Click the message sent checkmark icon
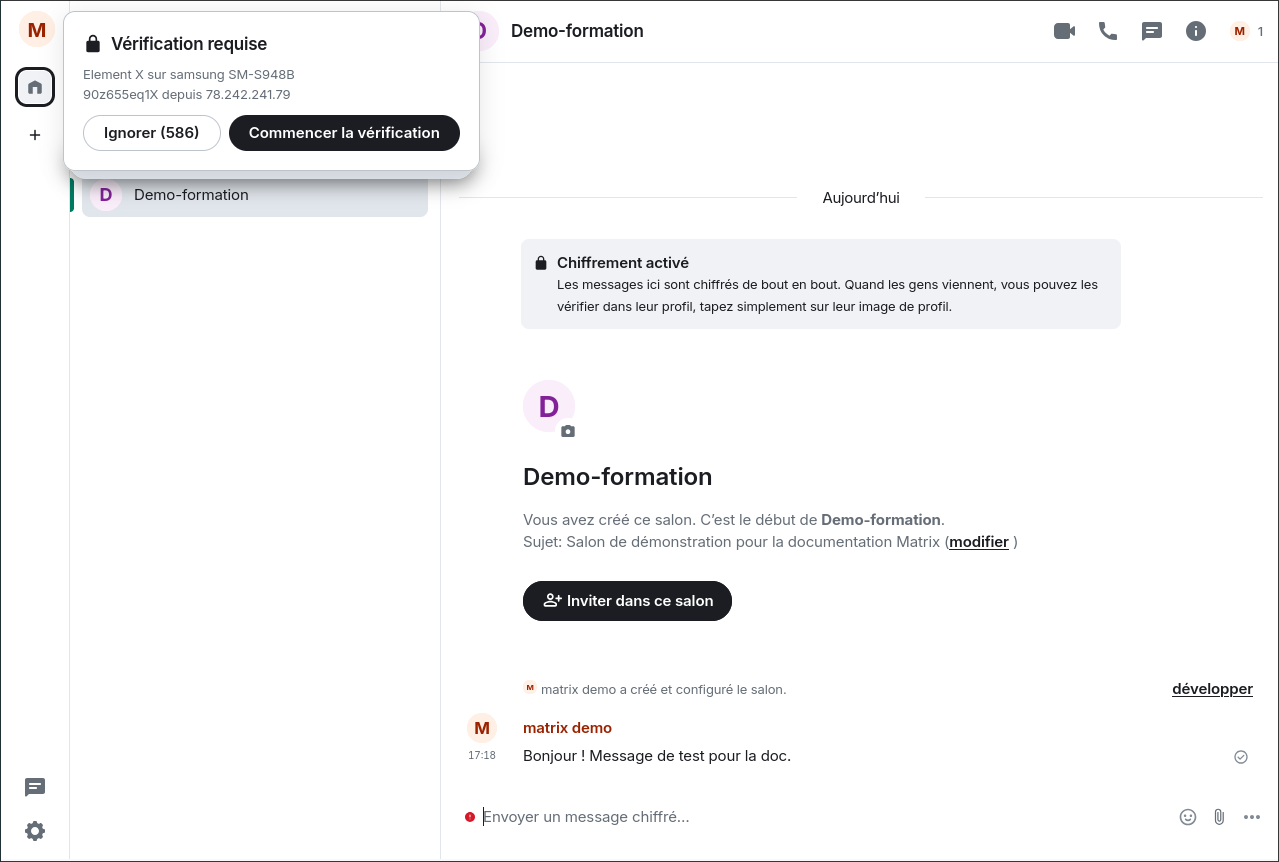1279x862 pixels. point(1241,757)
